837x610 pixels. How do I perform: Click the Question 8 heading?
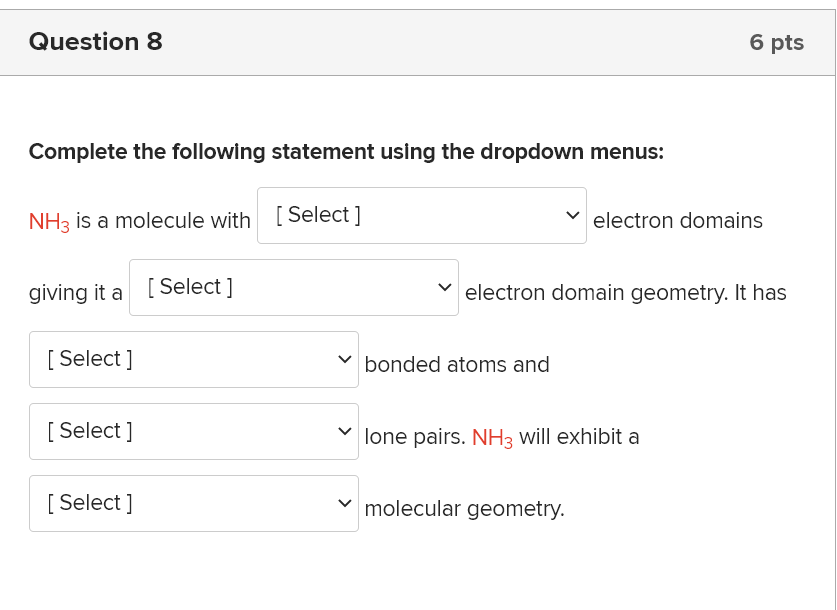[95, 42]
